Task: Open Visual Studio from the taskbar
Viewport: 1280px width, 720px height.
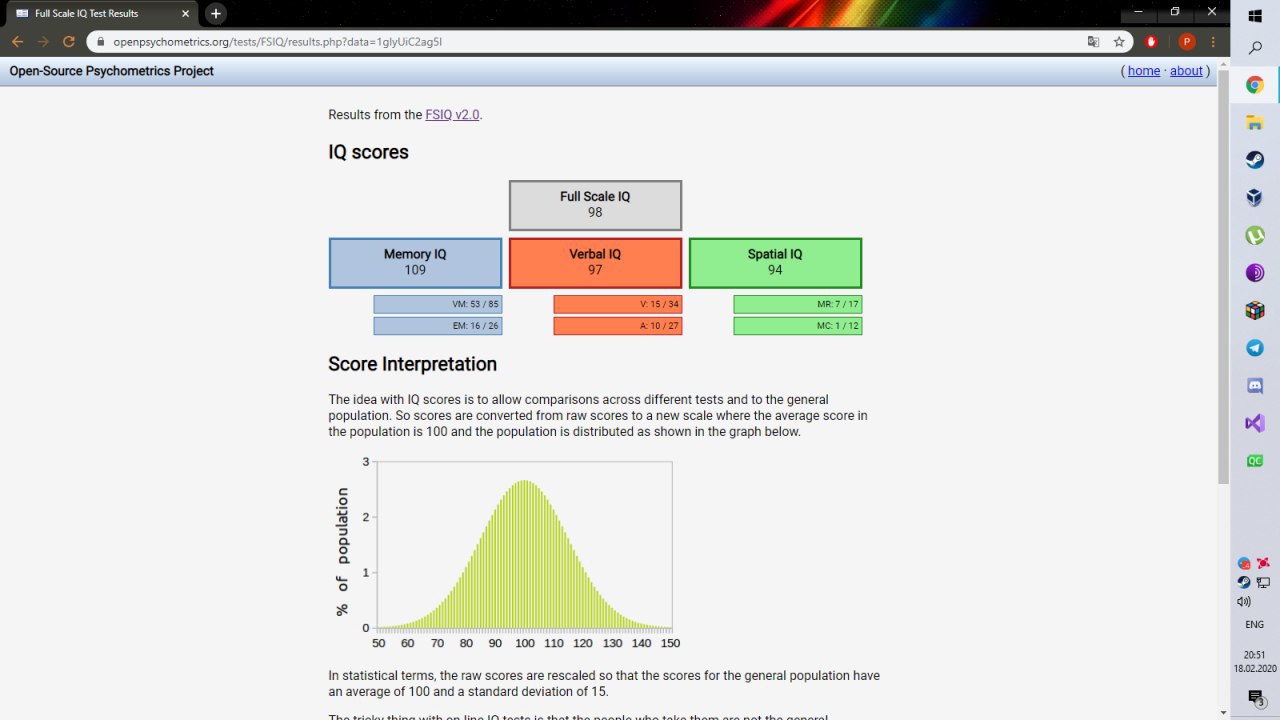Action: (x=1255, y=424)
